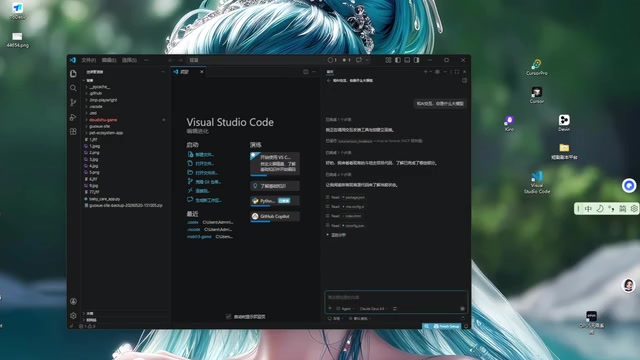Toggle the primary side bar layout icon
The width and height of the screenshot is (640, 360).
pyautogui.click(x=398, y=60)
